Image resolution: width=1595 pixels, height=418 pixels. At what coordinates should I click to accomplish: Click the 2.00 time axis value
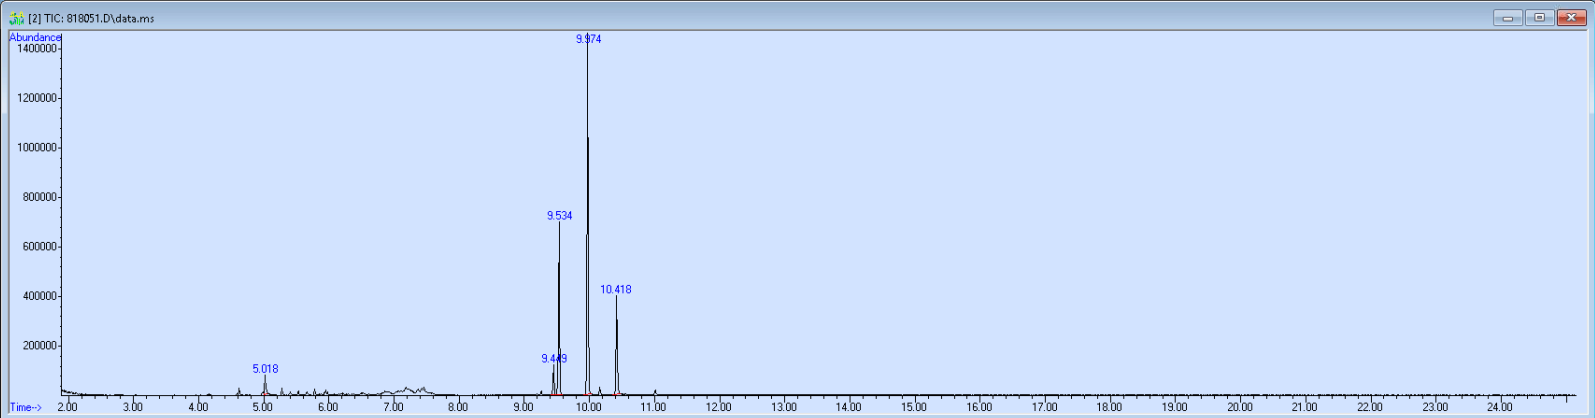67,407
